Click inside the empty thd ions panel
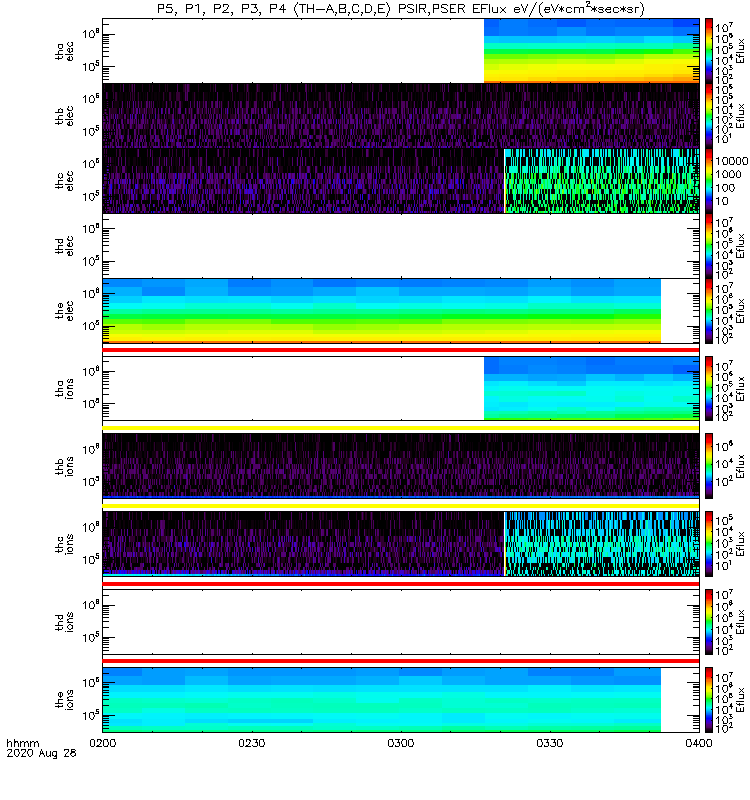This screenshot has height=800, width=750. point(401,622)
